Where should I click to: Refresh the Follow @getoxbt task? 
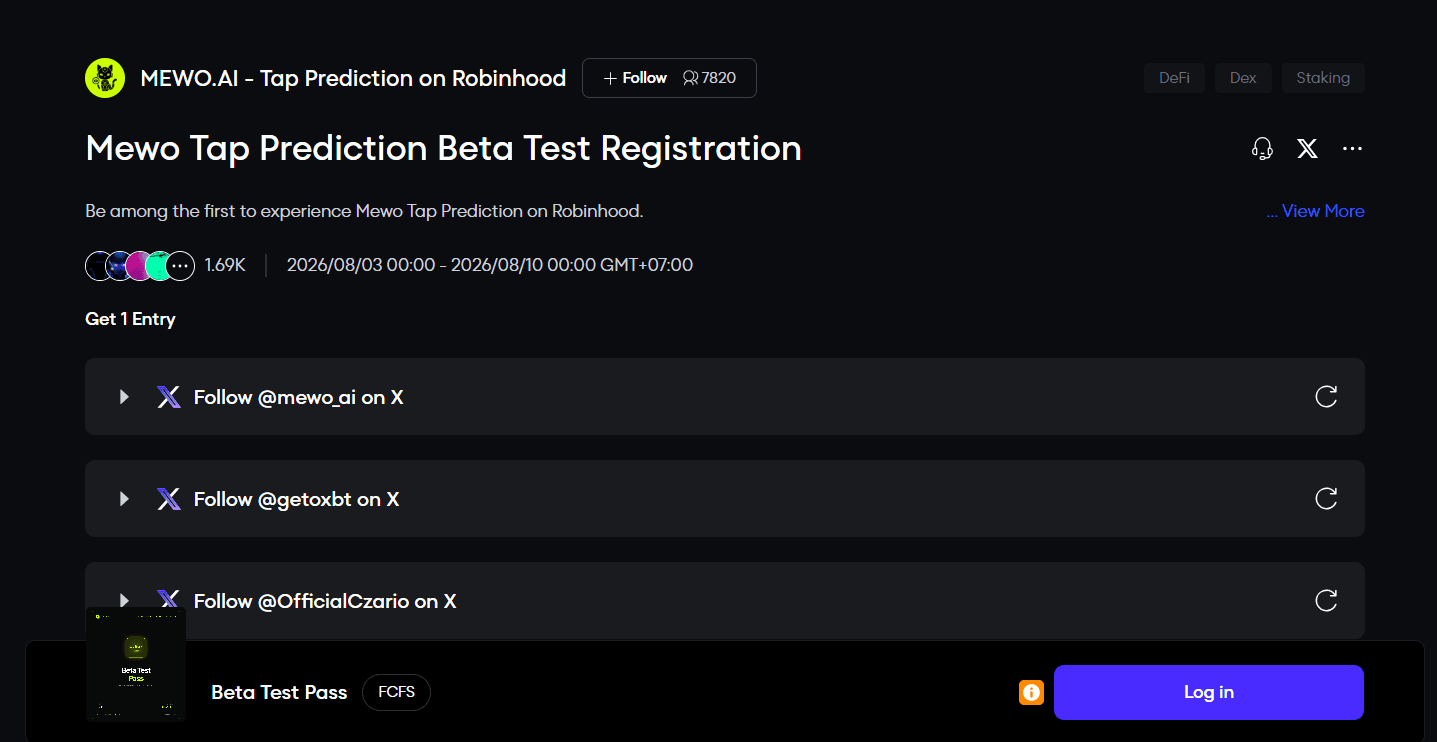pyautogui.click(x=1326, y=499)
